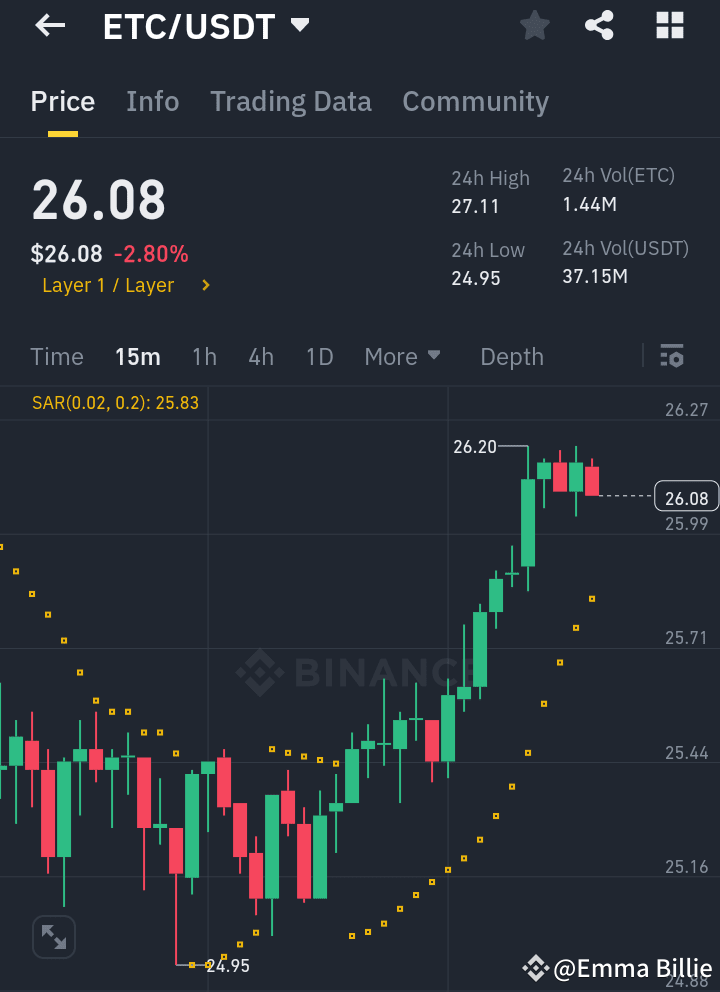This screenshot has width=720, height=992.
Task: Open the grid layout icon top right
Action: pos(668,25)
